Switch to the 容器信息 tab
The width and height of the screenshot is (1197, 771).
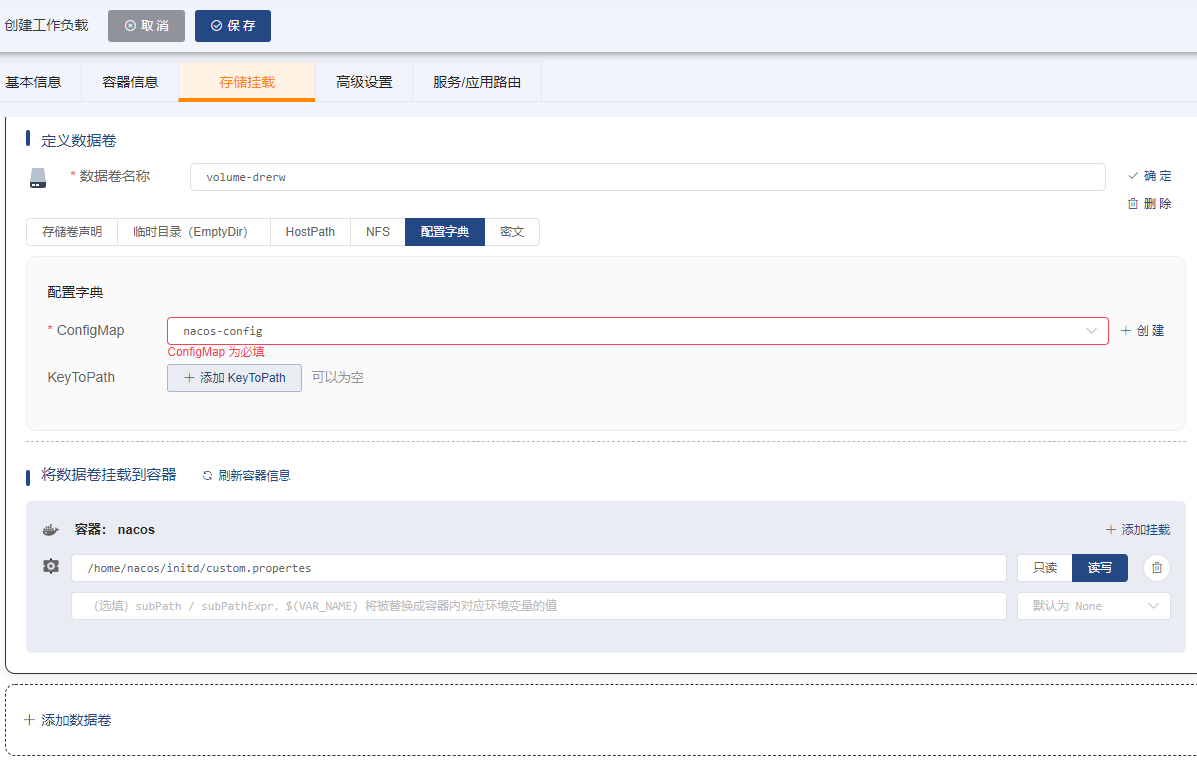[x=130, y=82]
